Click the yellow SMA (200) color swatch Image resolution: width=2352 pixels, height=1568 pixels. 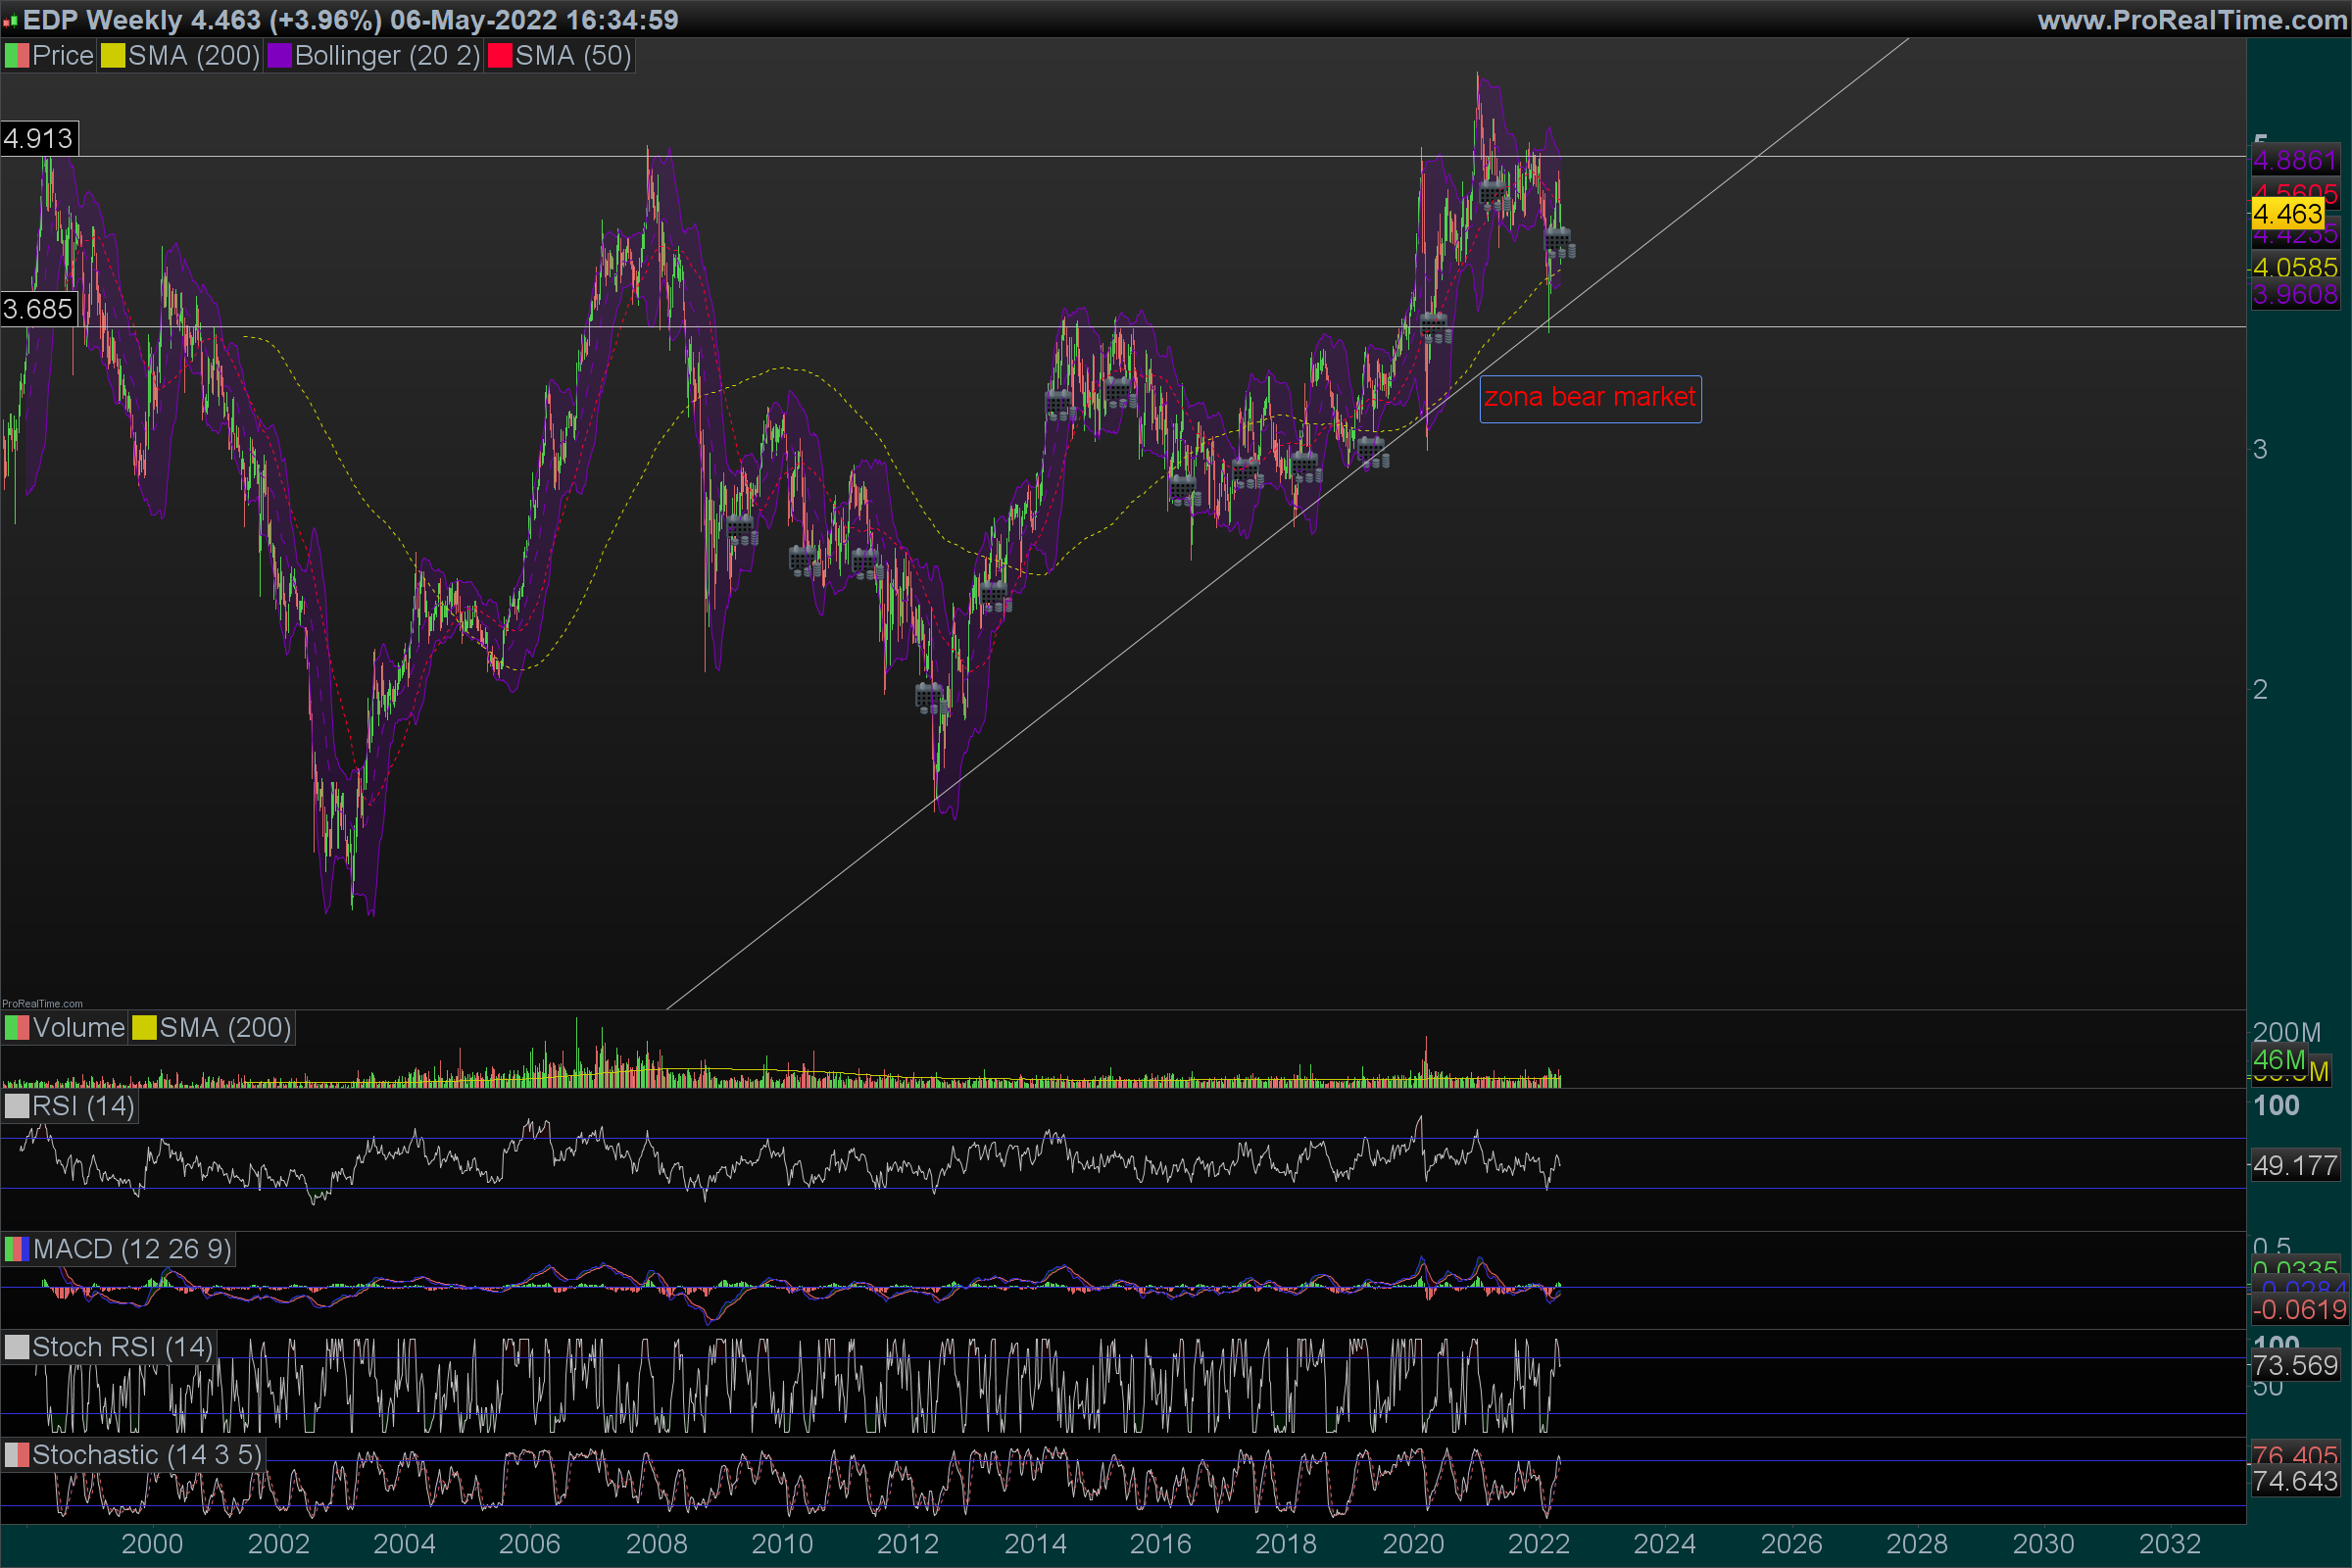[x=112, y=56]
